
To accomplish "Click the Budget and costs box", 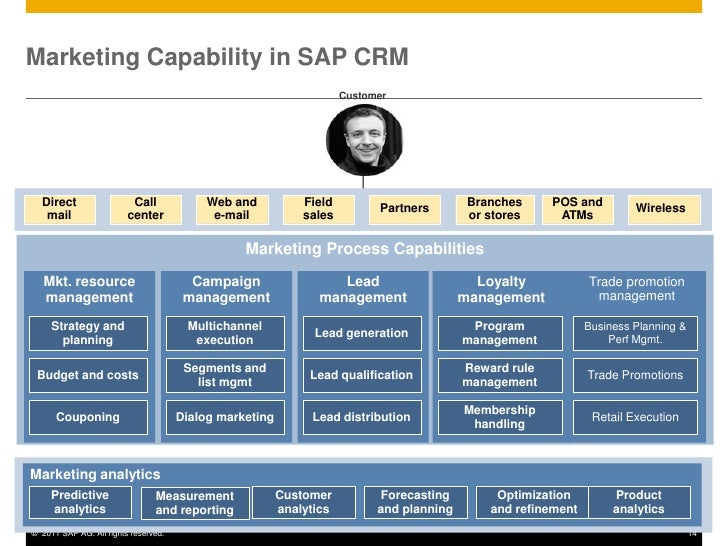I will click(x=88, y=375).
